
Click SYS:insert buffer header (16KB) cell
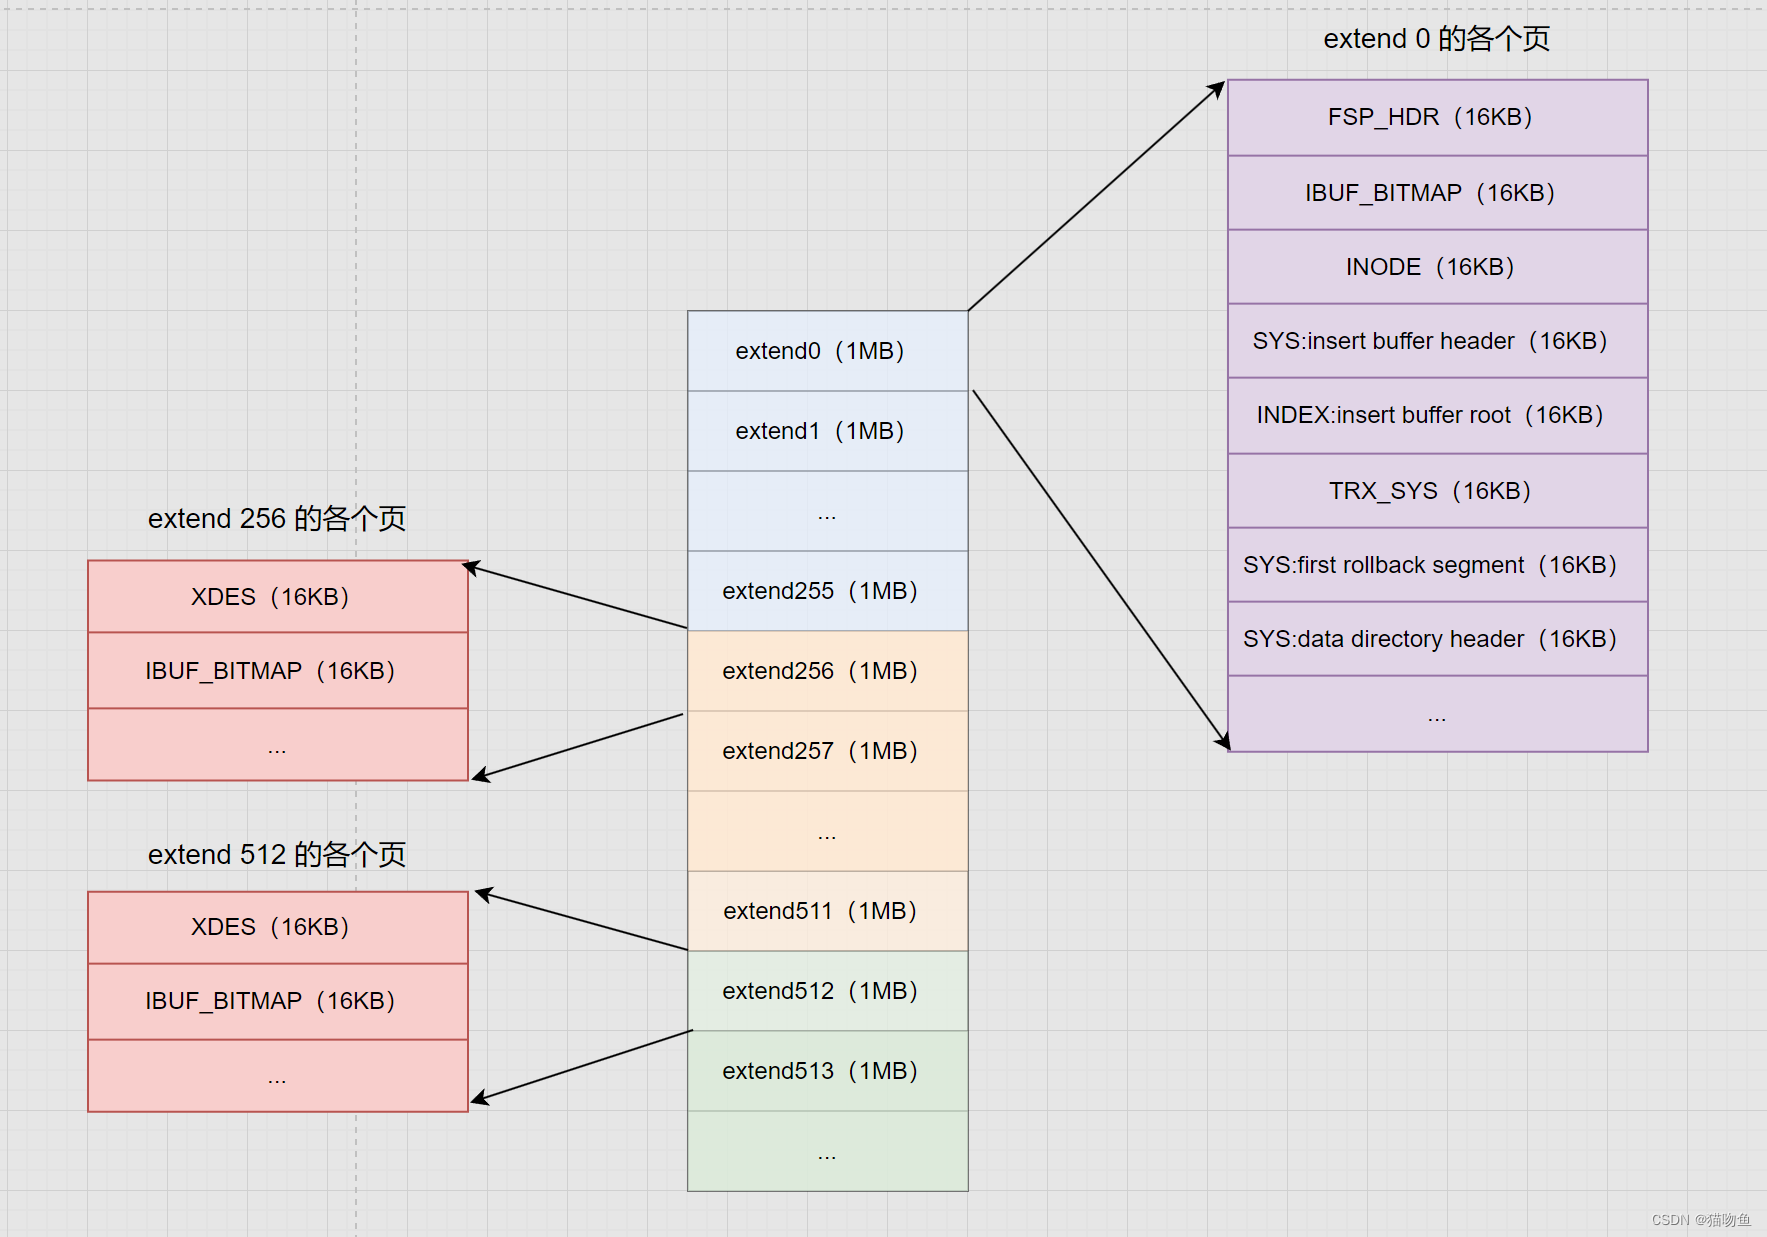tap(1437, 341)
